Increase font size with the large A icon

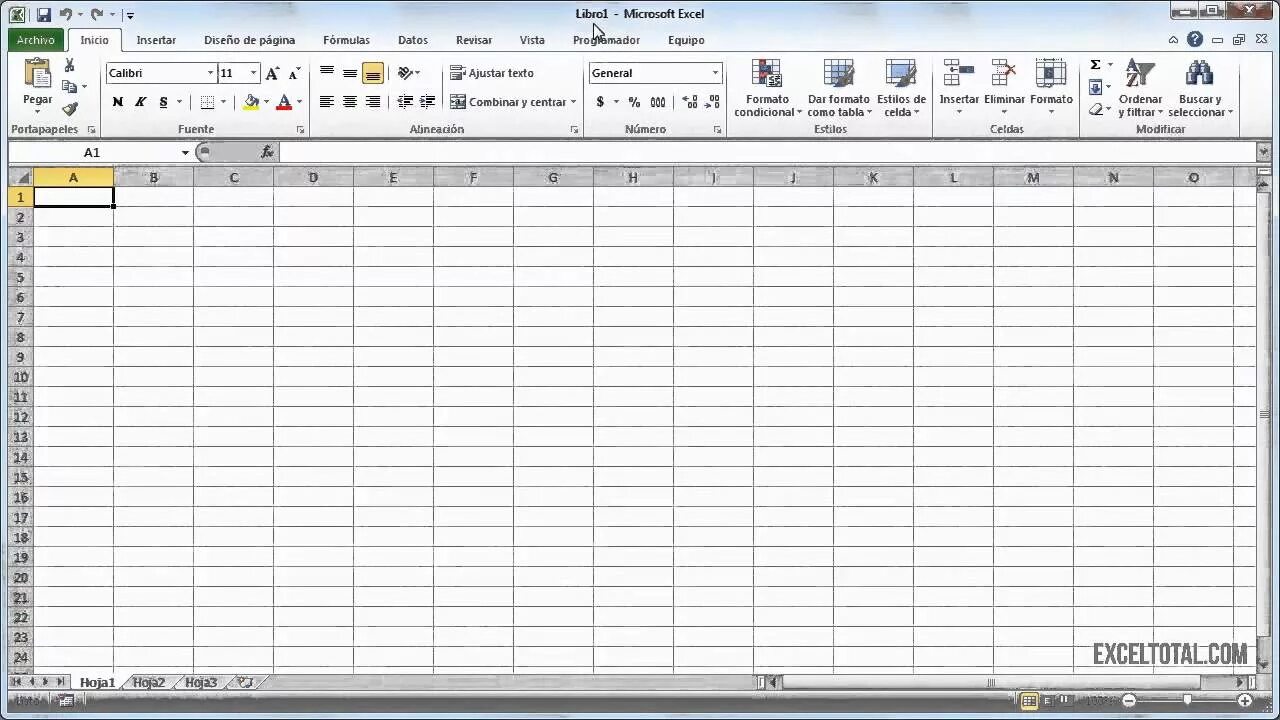click(273, 73)
